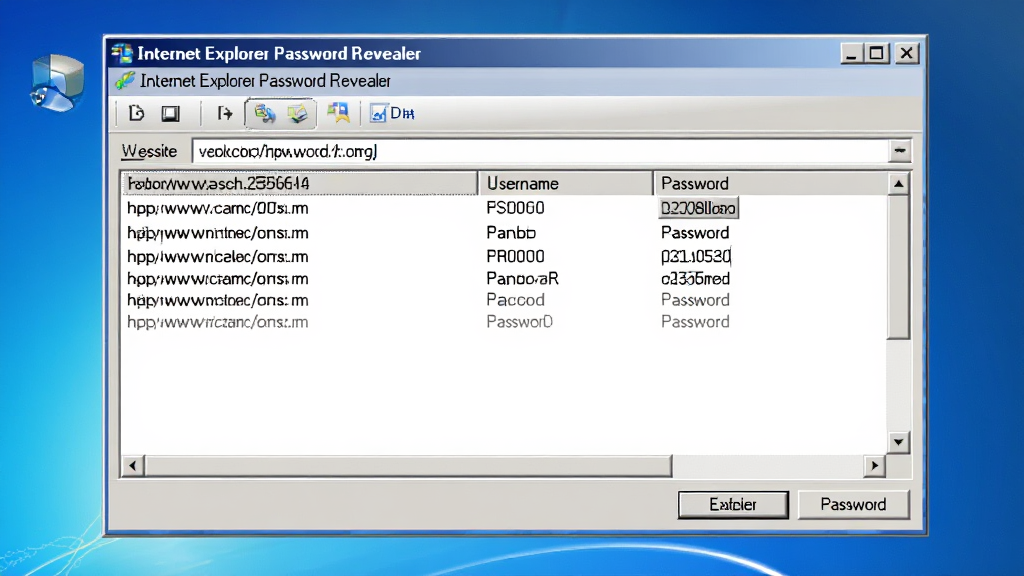This screenshot has height=576, width=1024.
Task: Click the Eafcier button
Action: (733, 505)
